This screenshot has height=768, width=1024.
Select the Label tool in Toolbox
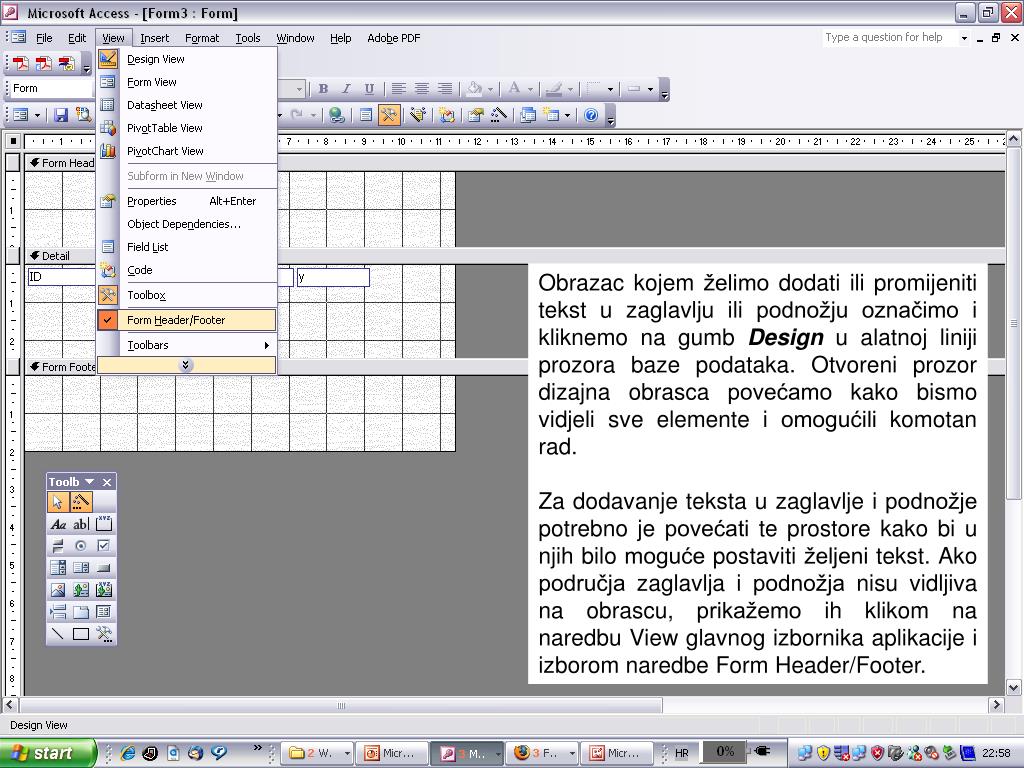(x=58, y=524)
